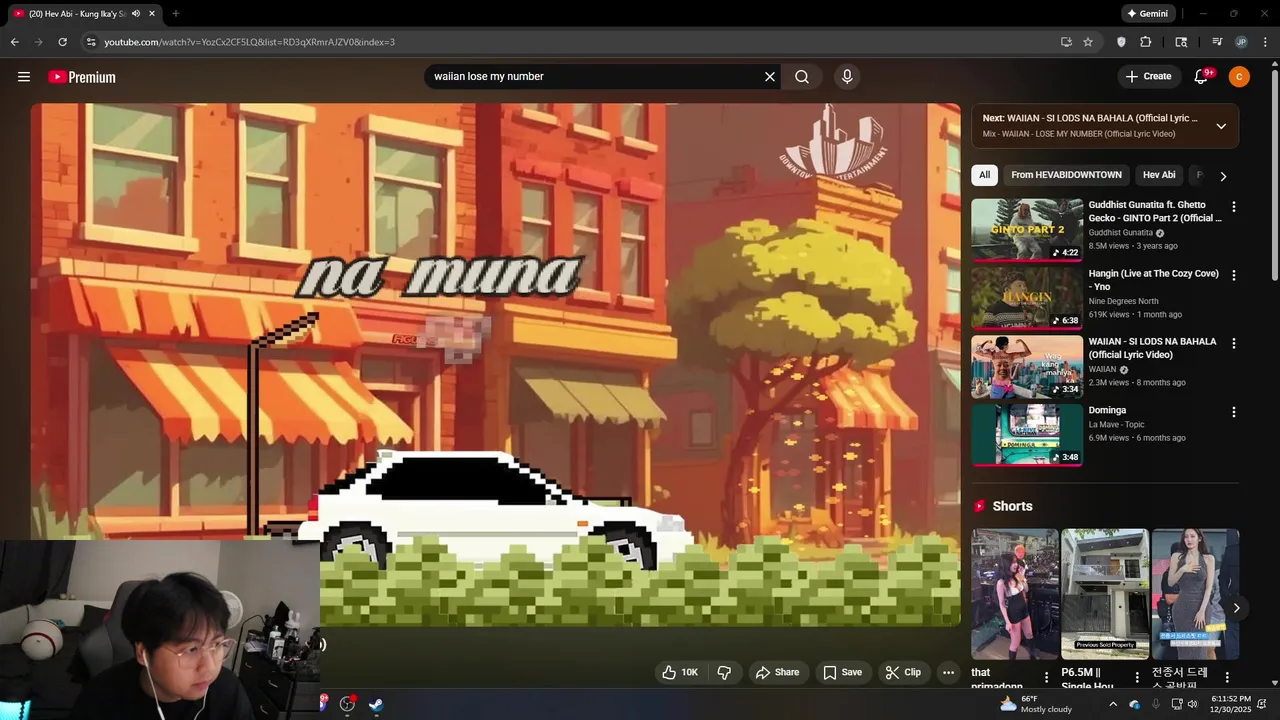The height and width of the screenshot is (720, 1280).
Task: Open Steam from the taskbar
Action: [x=375, y=704]
